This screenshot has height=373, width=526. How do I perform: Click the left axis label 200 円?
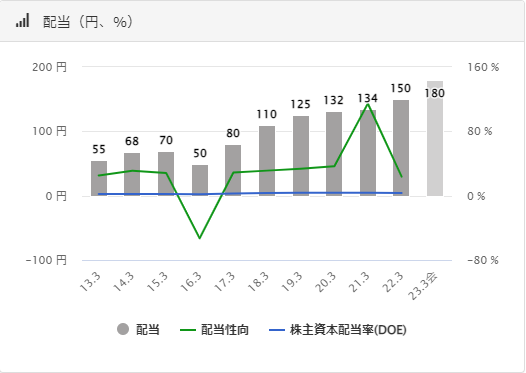(x=49, y=67)
